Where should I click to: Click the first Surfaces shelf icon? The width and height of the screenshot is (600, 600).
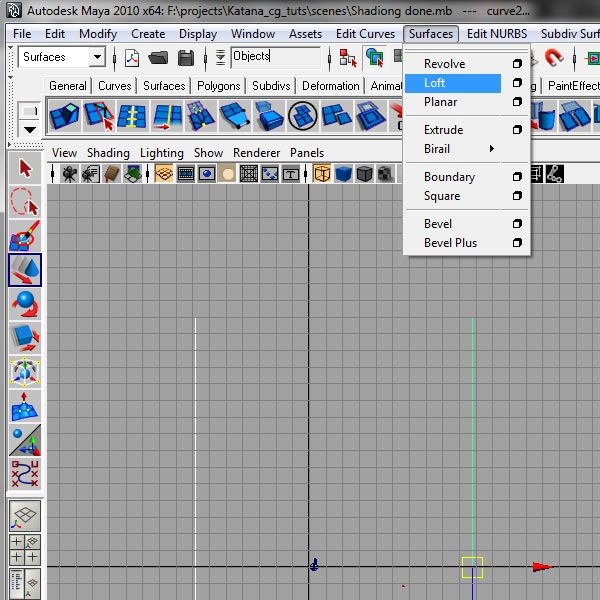[x=64, y=116]
